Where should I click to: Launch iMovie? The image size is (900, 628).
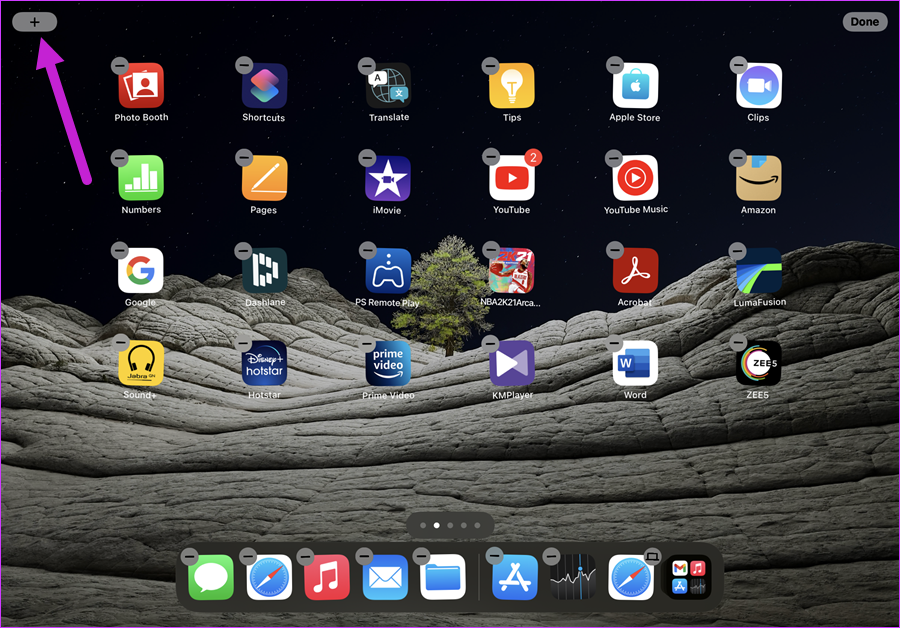point(389,178)
